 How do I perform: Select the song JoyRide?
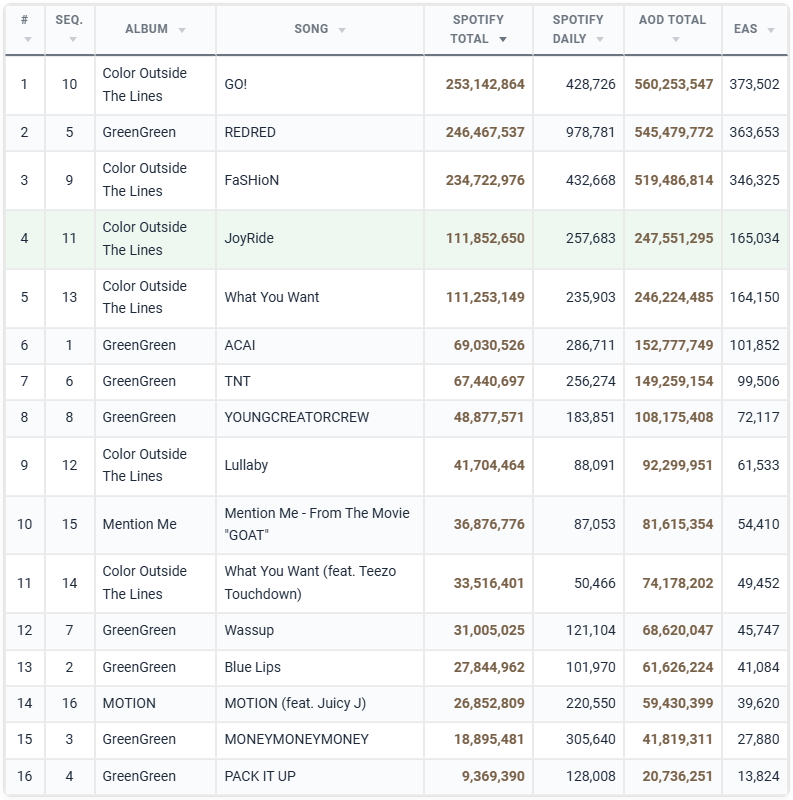(249, 238)
